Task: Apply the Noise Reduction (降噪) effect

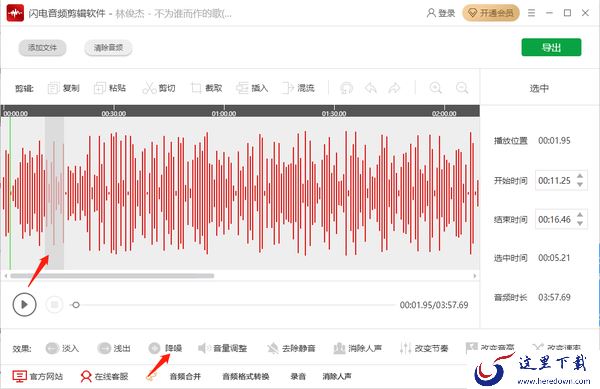Action: [x=165, y=348]
